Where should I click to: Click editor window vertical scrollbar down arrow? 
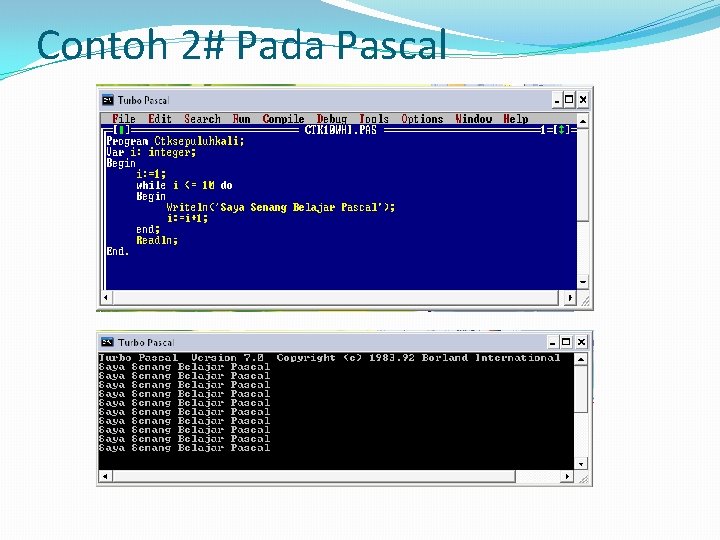[583, 282]
